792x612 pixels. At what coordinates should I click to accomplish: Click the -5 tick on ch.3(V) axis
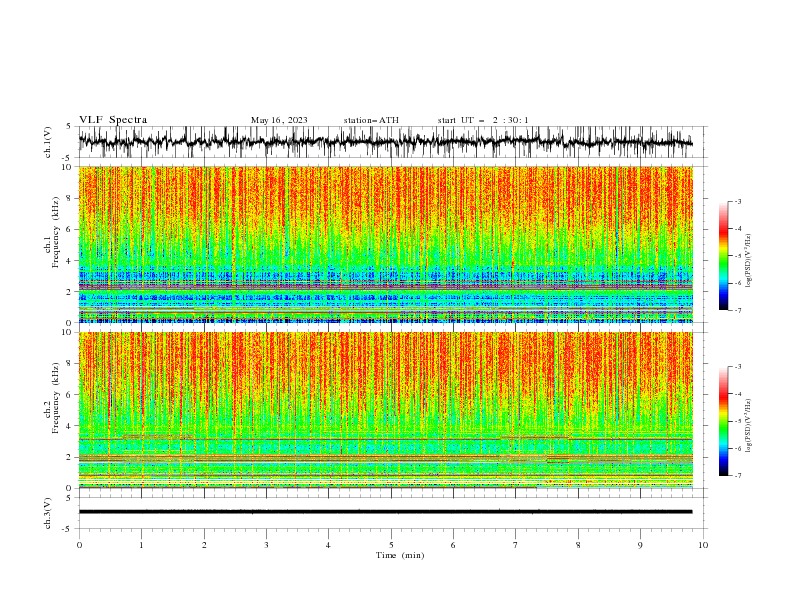click(x=68, y=529)
